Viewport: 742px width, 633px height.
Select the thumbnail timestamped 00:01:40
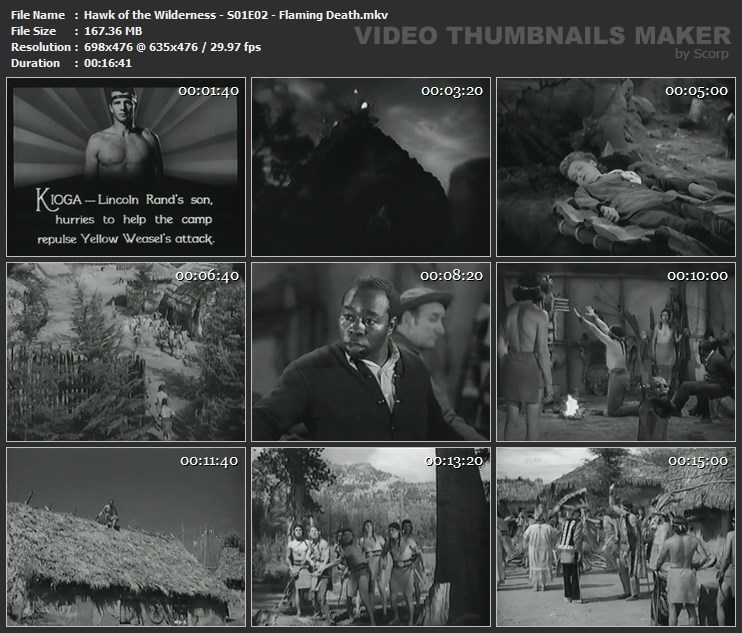tap(126, 167)
